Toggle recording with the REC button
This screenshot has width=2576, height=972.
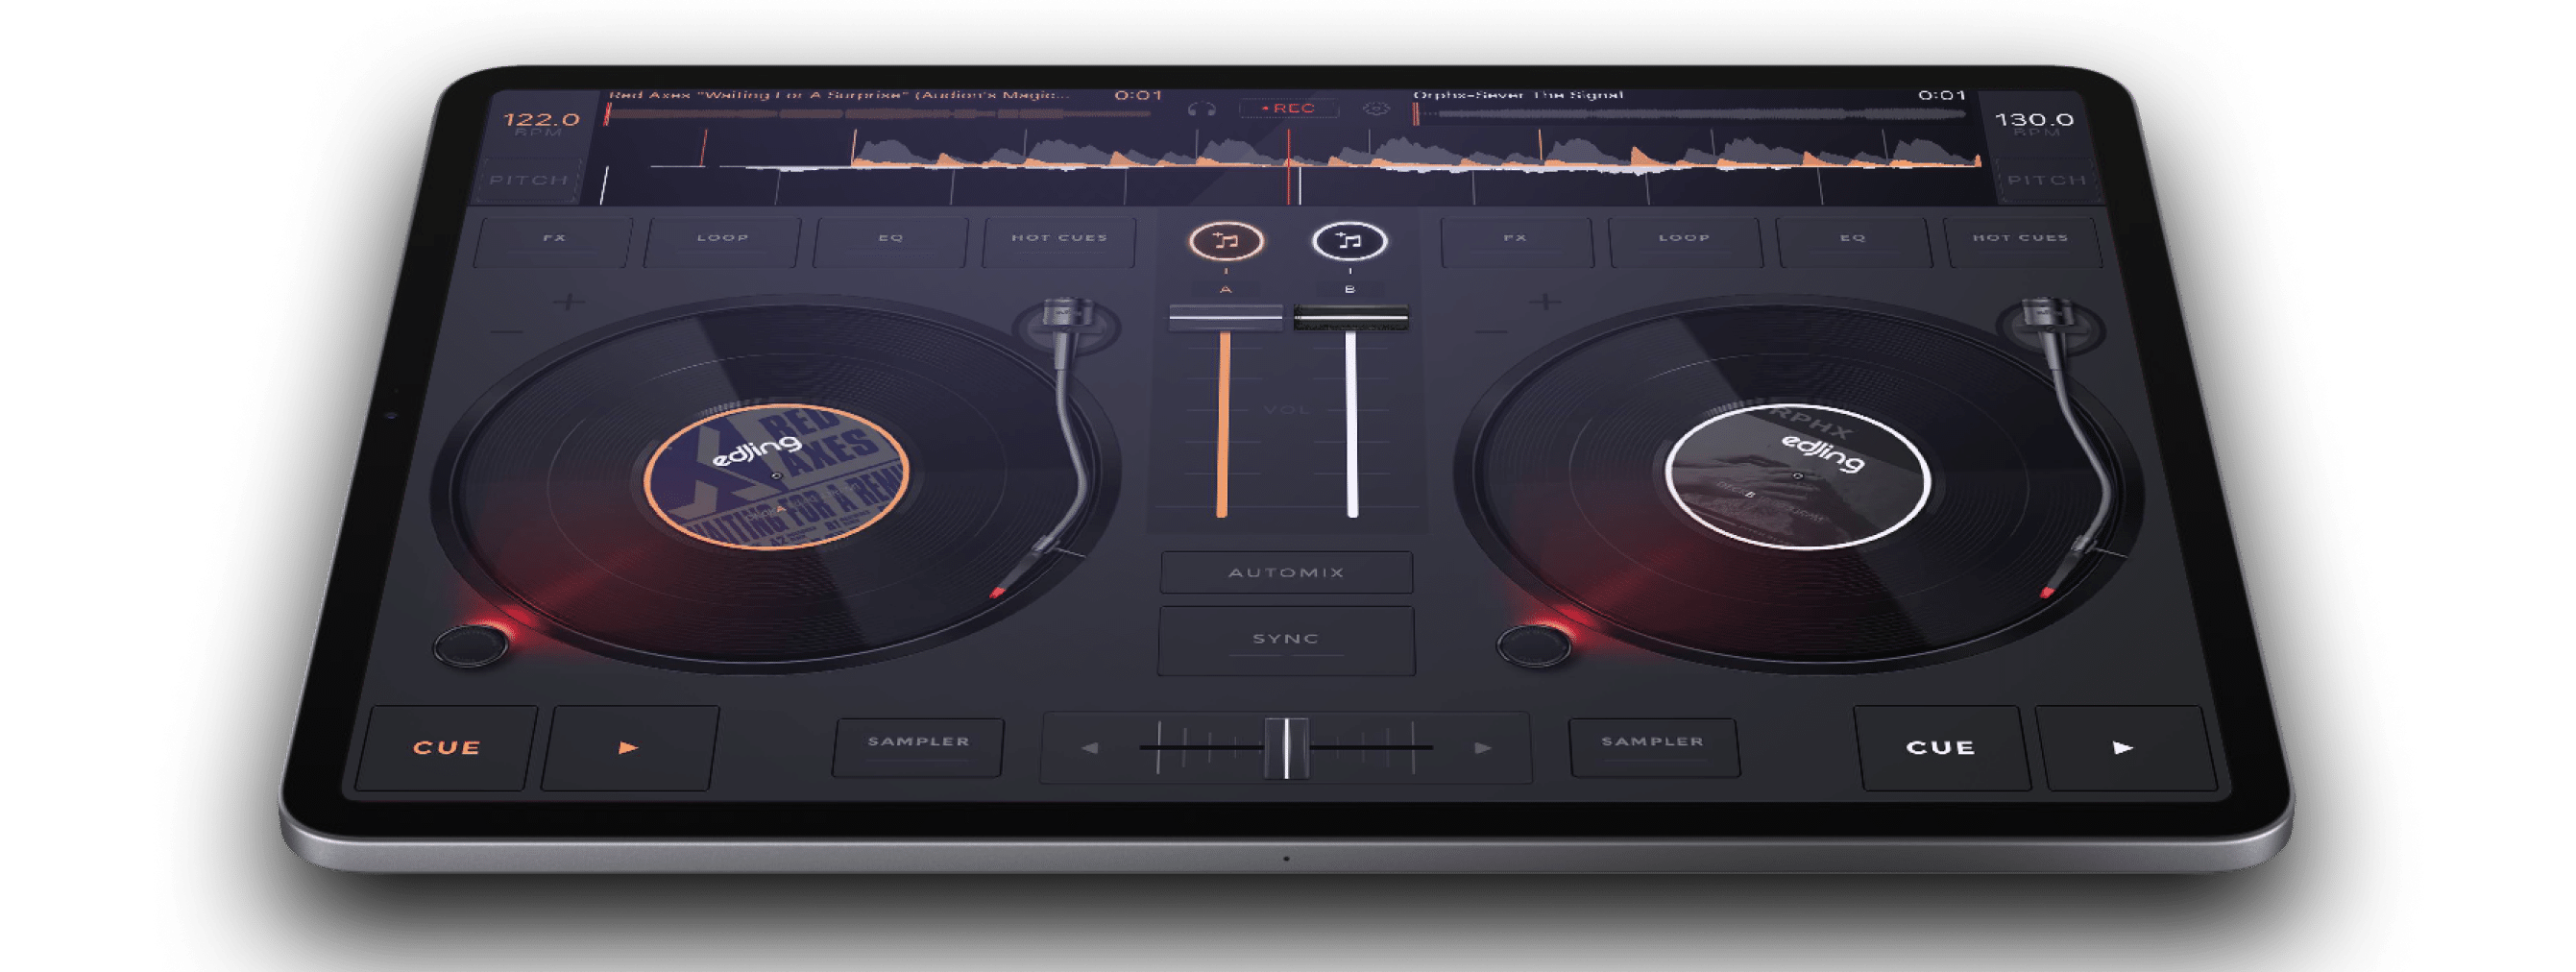(1288, 108)
